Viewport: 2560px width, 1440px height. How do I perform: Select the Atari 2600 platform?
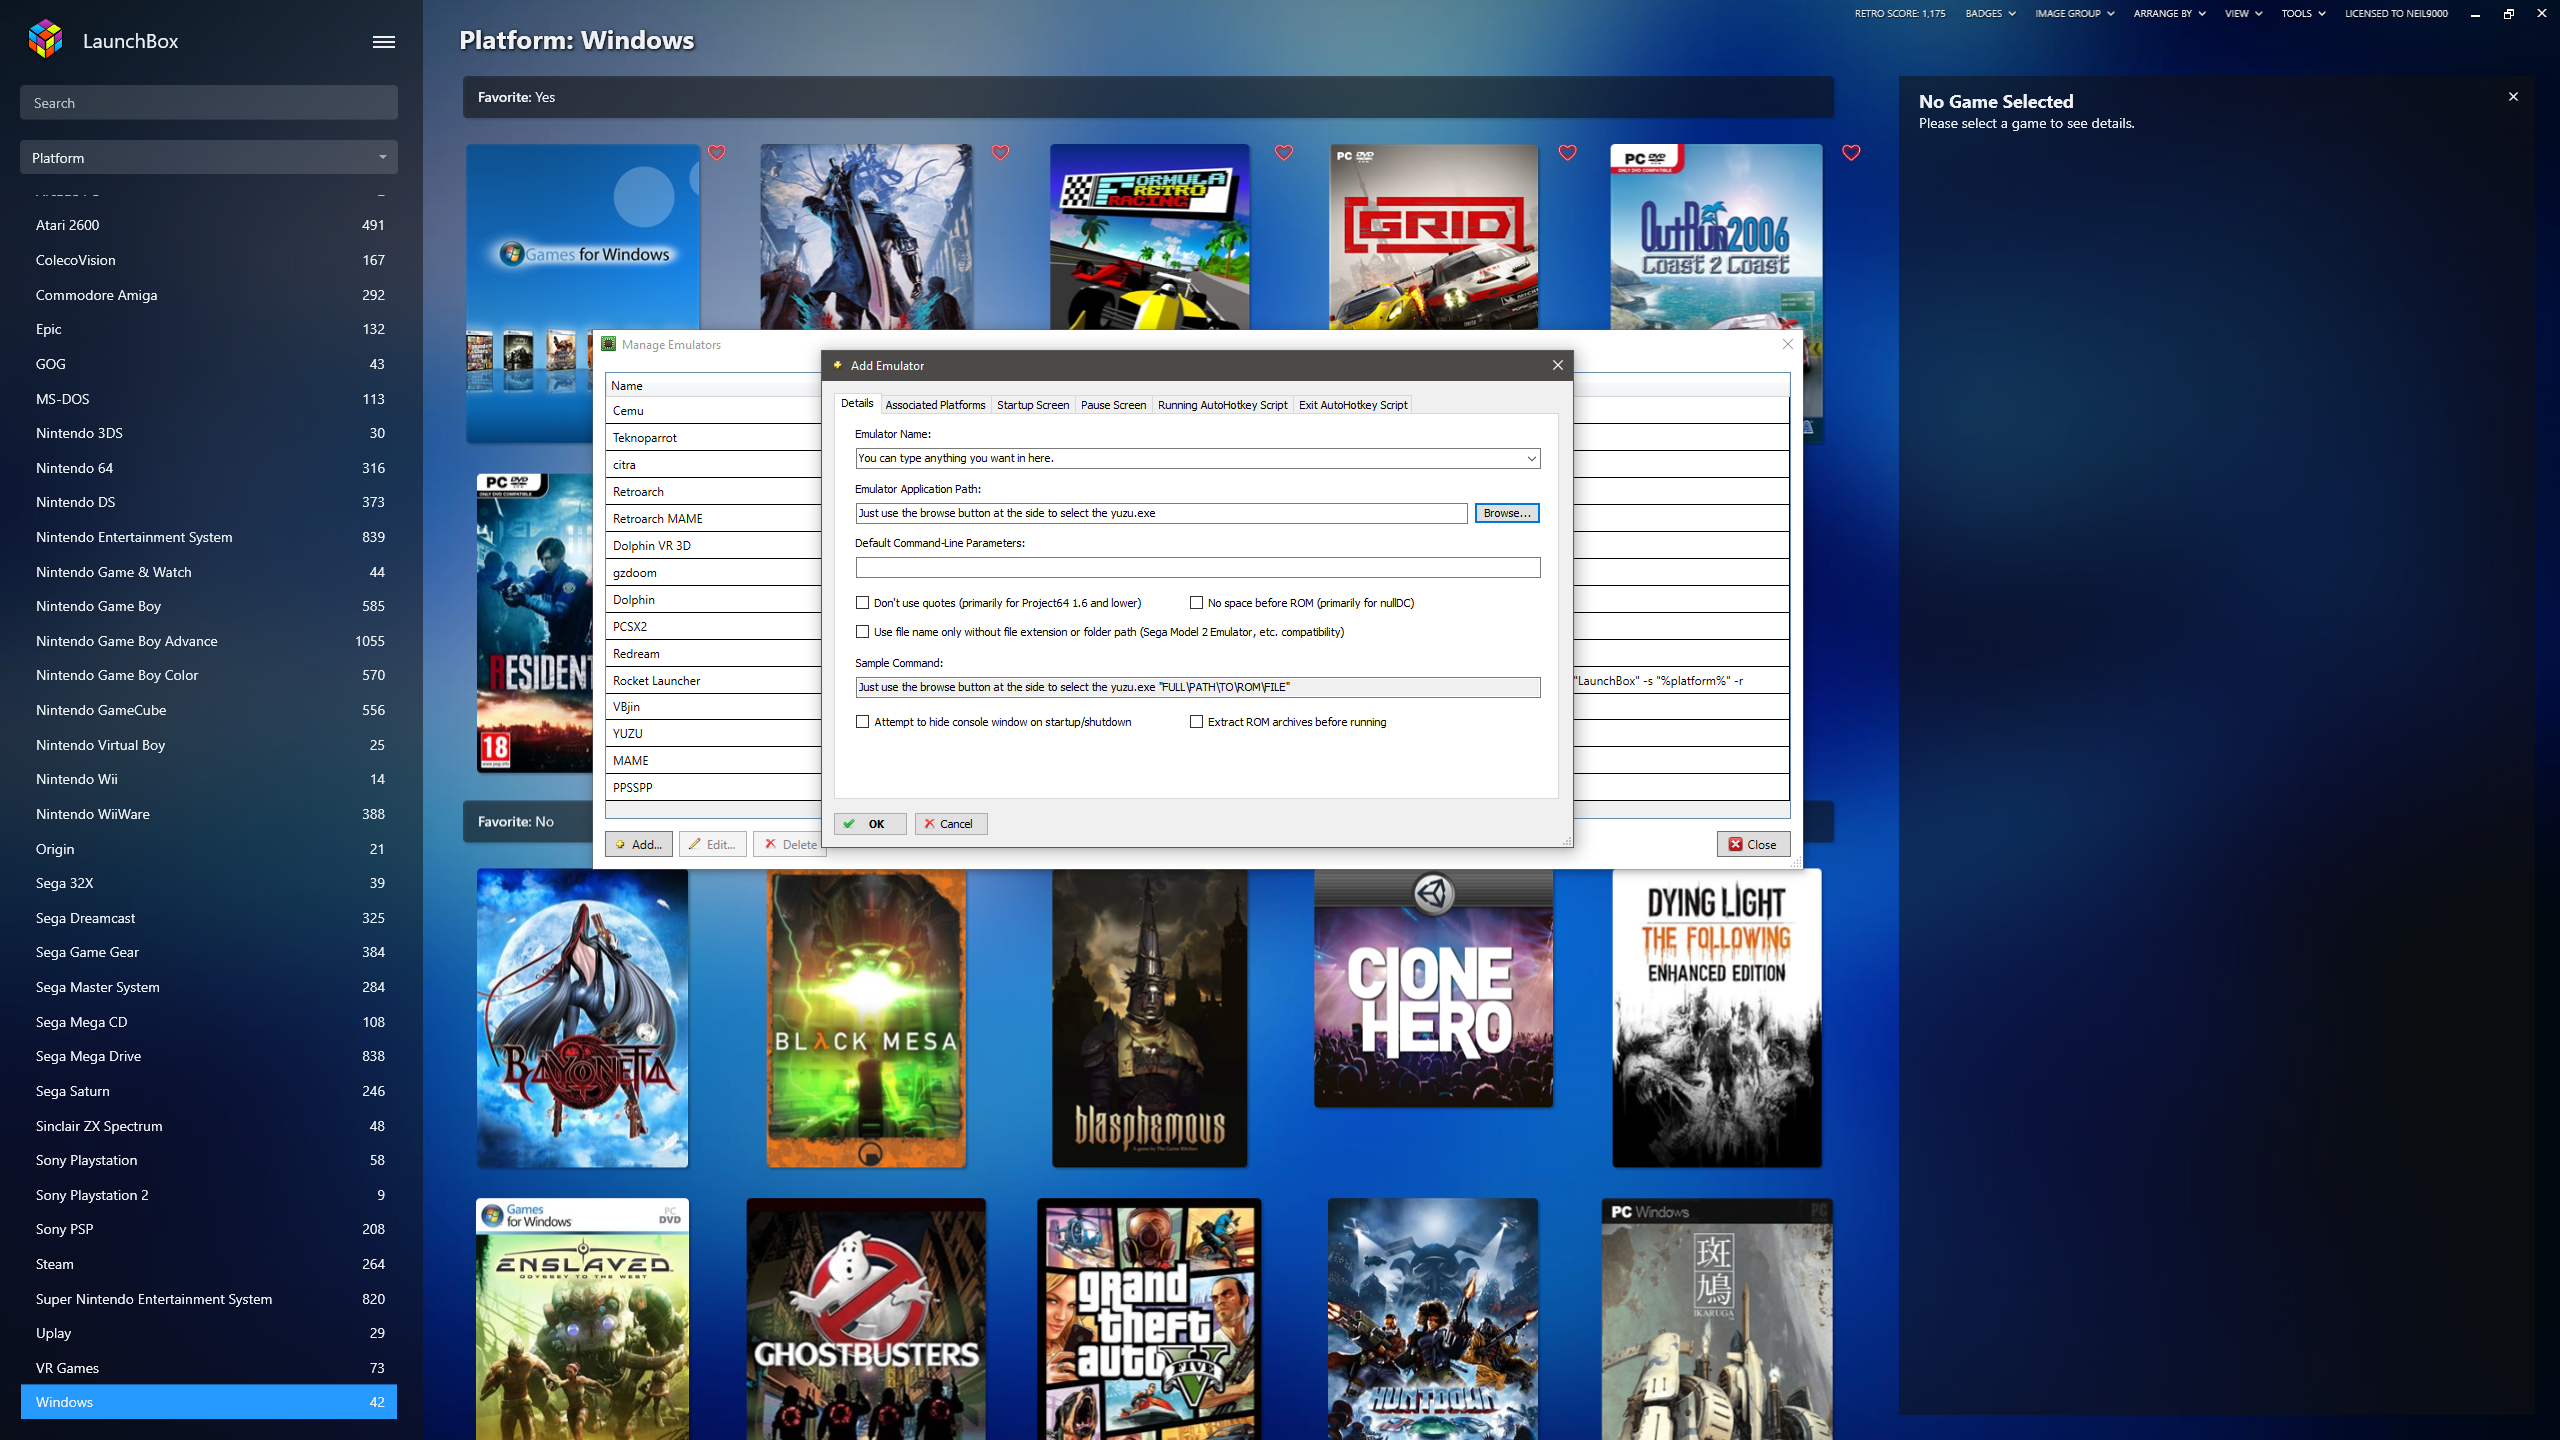[x=209, y=225]
